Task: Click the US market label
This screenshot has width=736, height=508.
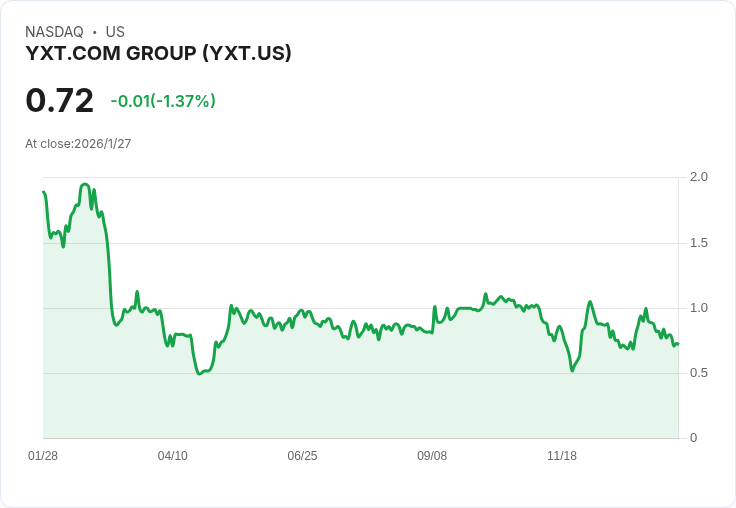Action: pos(115,32)
